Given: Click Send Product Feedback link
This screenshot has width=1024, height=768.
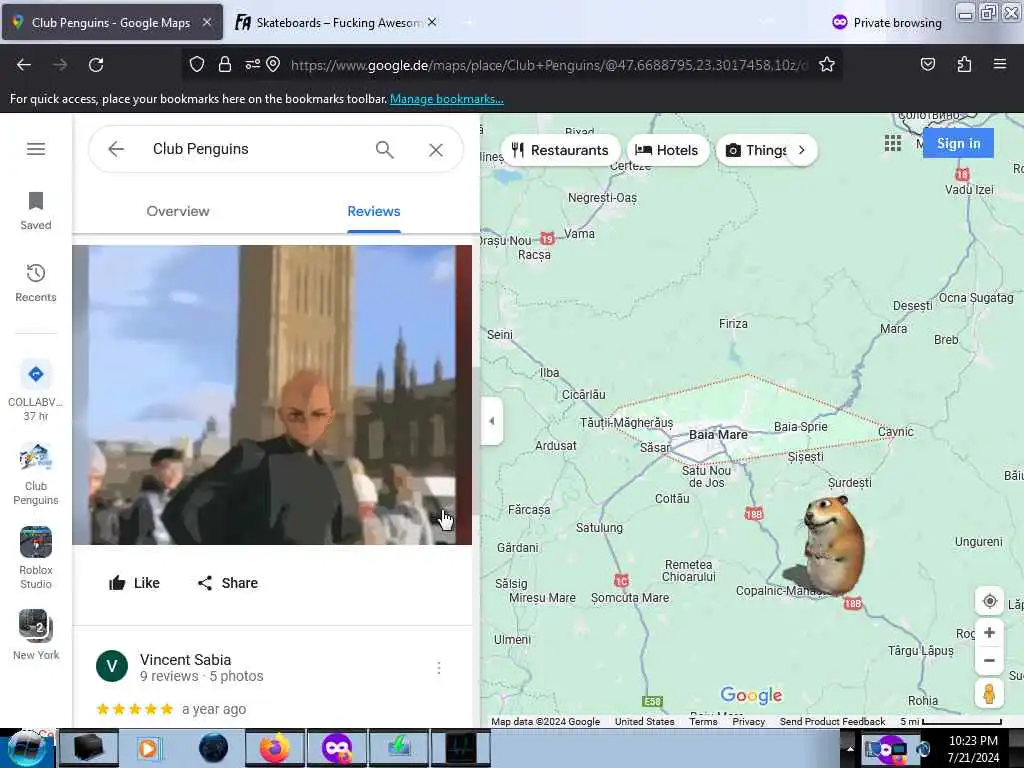Looking at the screenshot, I should [x=832, y=722].
